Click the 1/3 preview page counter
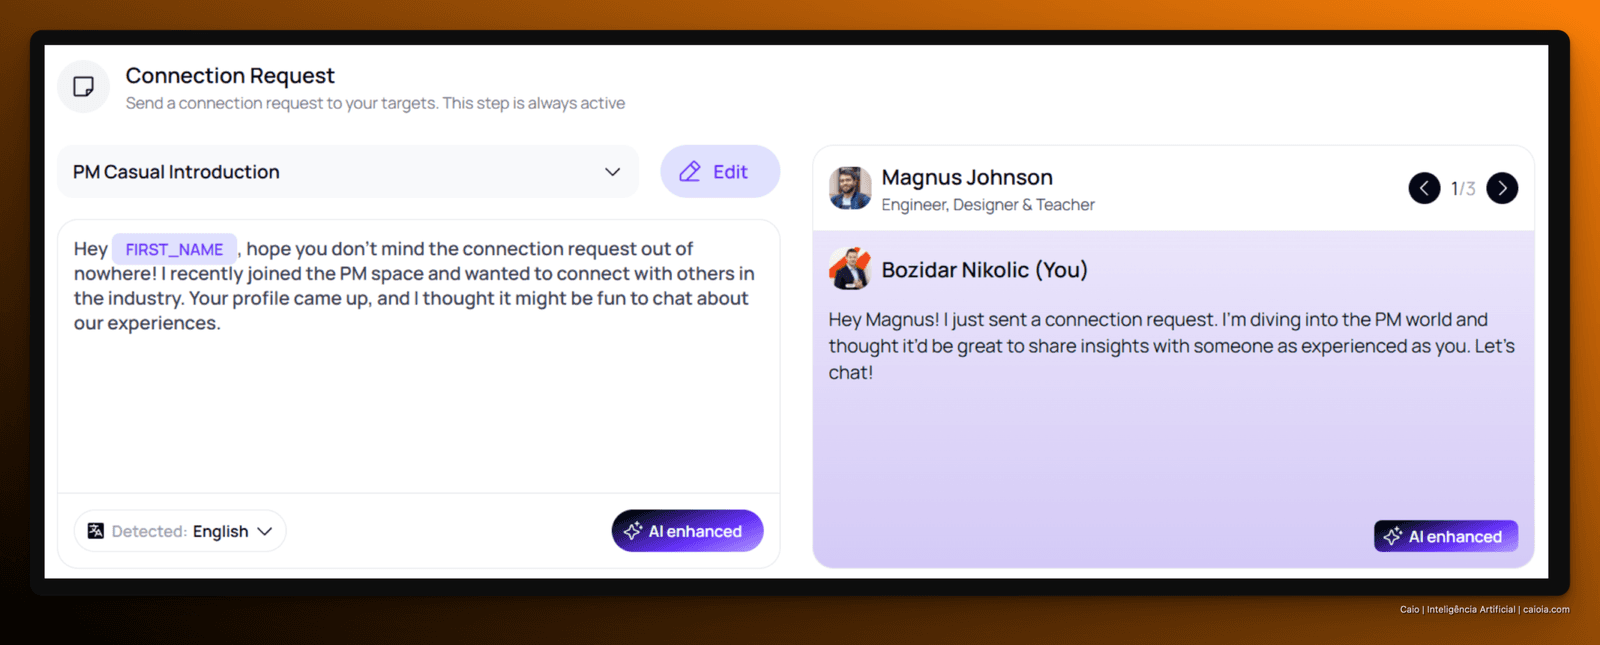 pyautogui.click(x=1463, y=188)
